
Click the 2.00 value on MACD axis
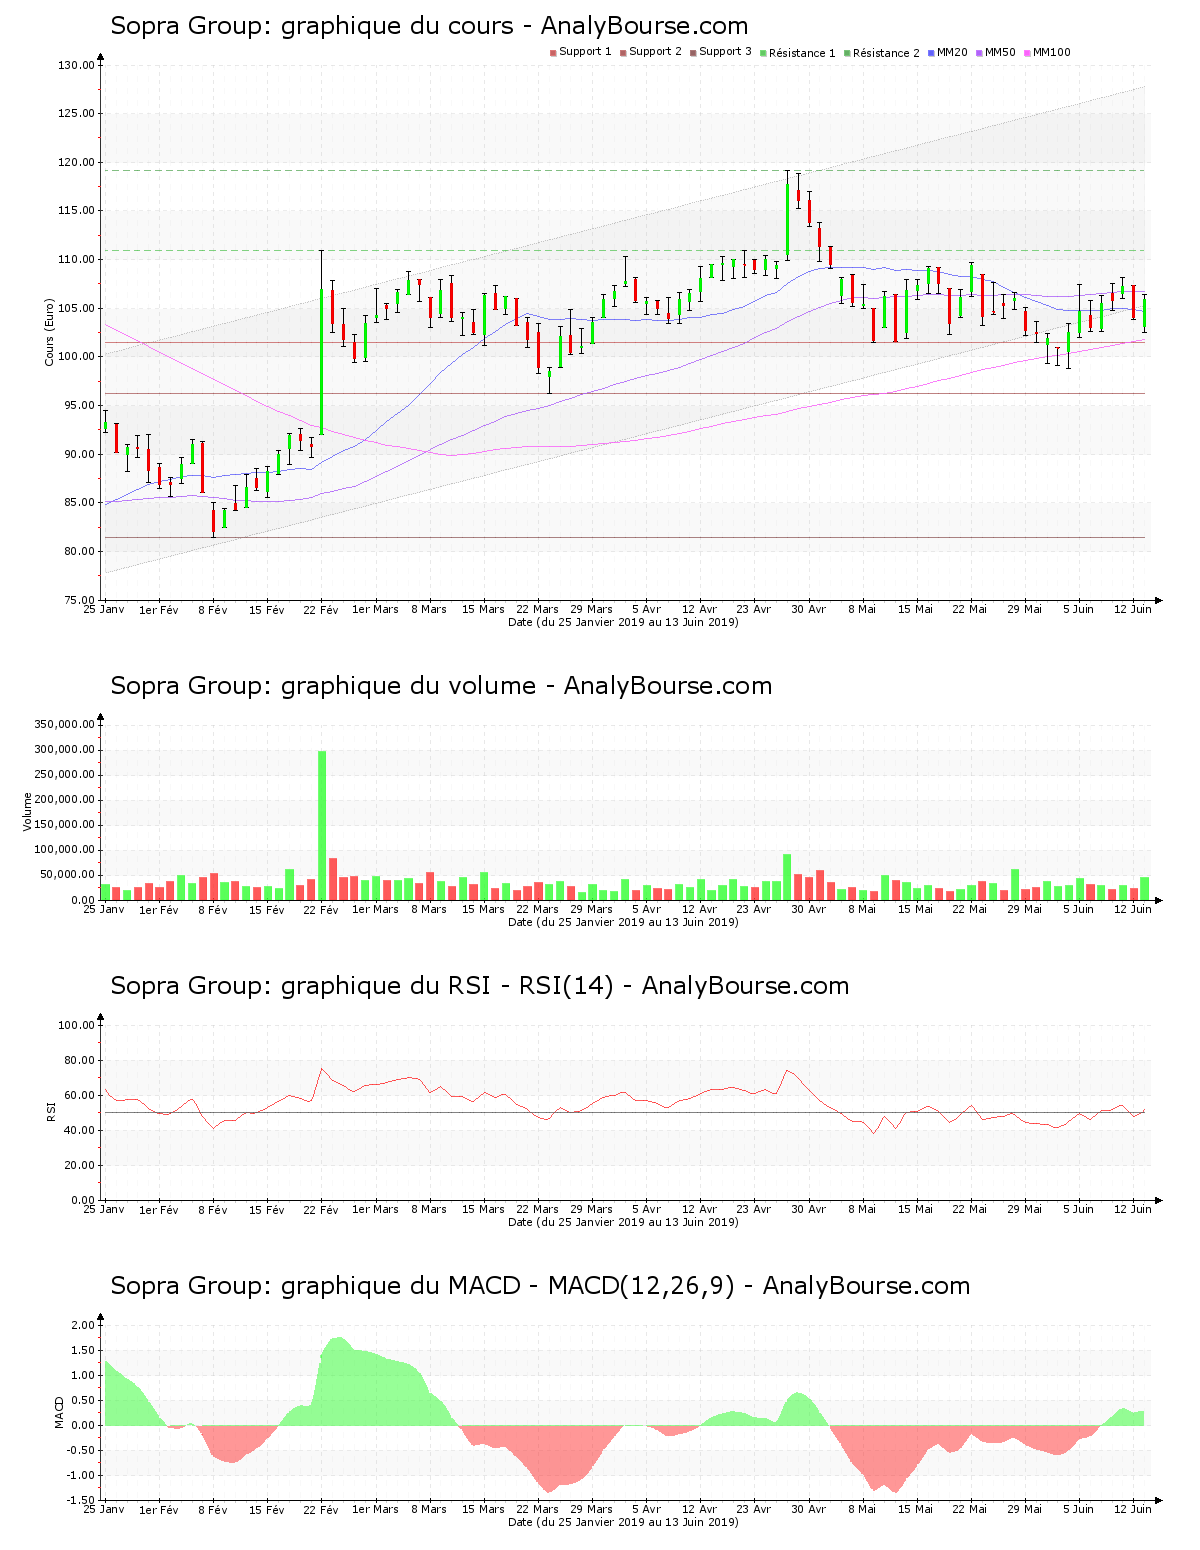coord(83,1325)
